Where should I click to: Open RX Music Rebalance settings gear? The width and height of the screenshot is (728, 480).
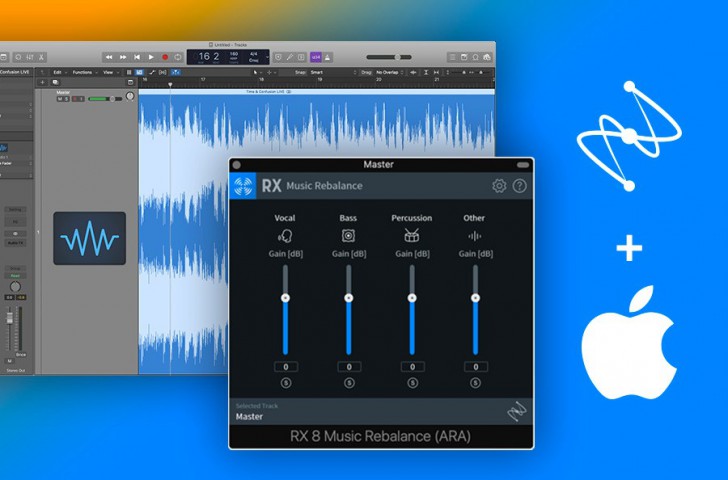(x=499, y=186)
